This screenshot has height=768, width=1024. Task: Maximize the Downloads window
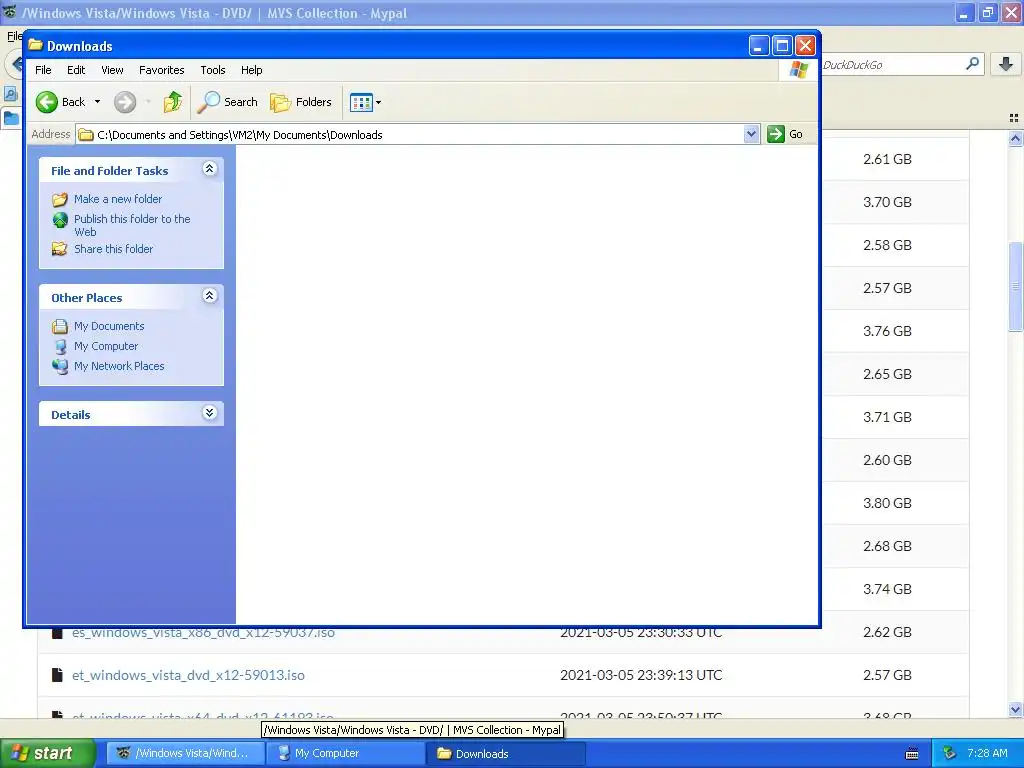tap(782, 46)
